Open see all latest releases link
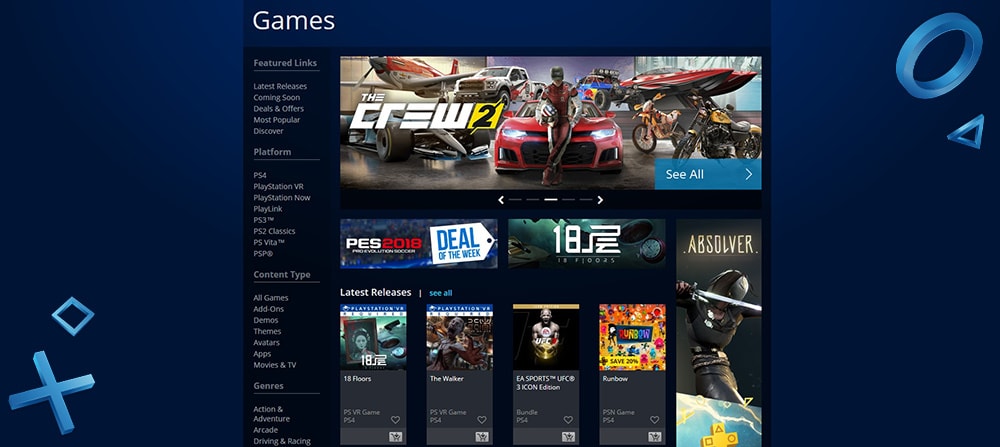Screen dimensions: 1000x447 441,293
